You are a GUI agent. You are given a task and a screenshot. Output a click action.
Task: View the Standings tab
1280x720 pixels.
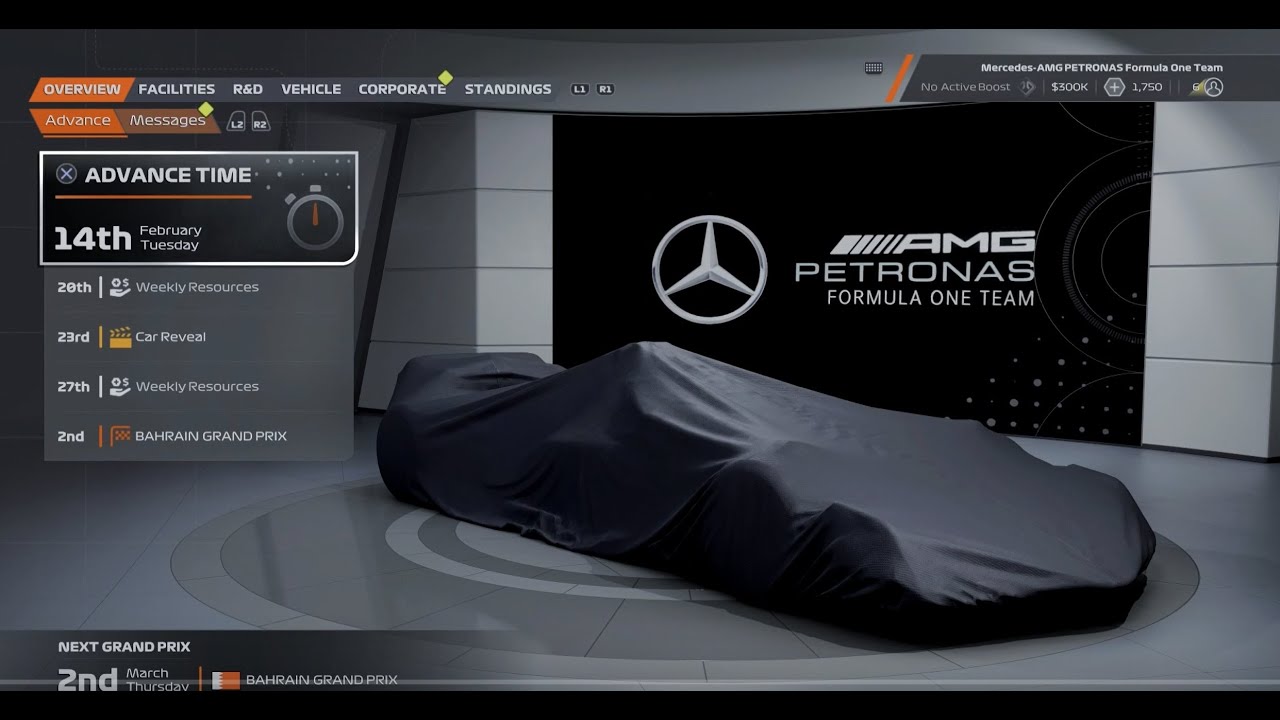click(508, 89)
